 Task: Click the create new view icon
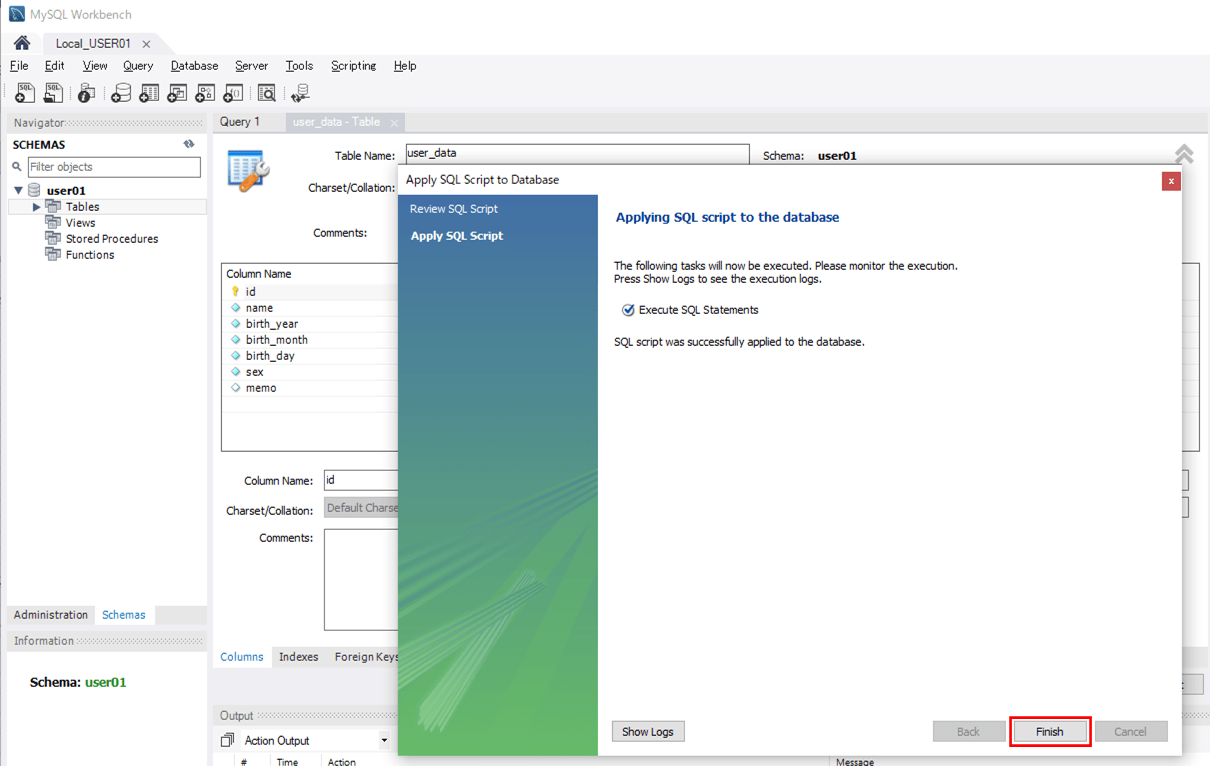pyautogui.click(x=177, y=93)
